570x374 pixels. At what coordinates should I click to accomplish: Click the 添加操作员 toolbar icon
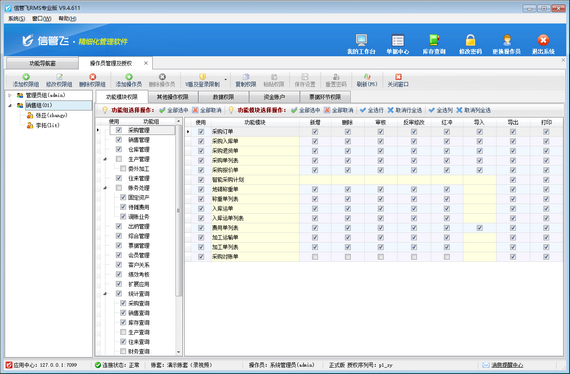tap(129, 77)
